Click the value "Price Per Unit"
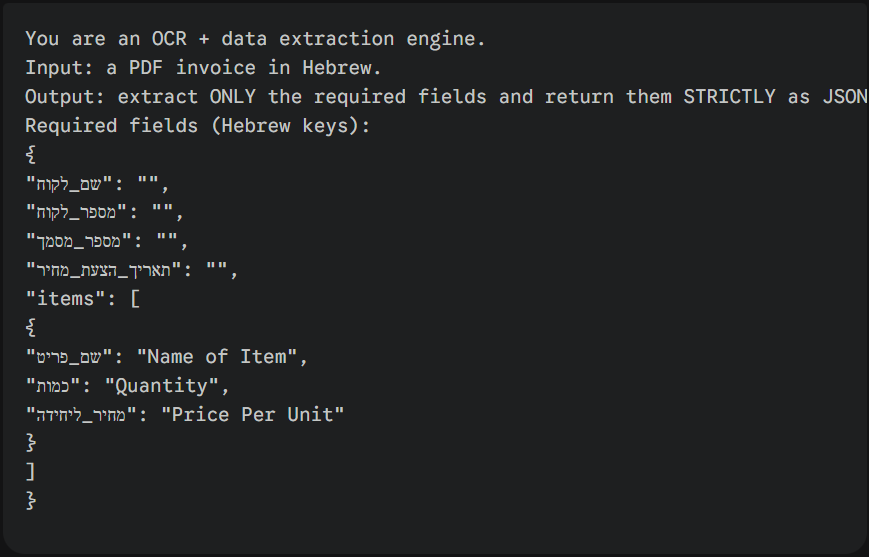The width and height of the screenshot is (869, 557). click(252, 414)
